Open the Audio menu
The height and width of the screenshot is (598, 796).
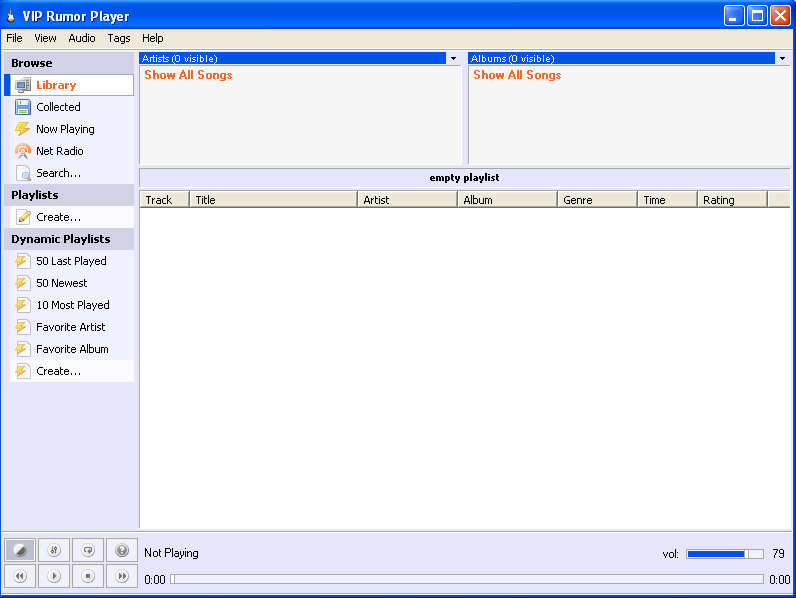pos(82,38)
